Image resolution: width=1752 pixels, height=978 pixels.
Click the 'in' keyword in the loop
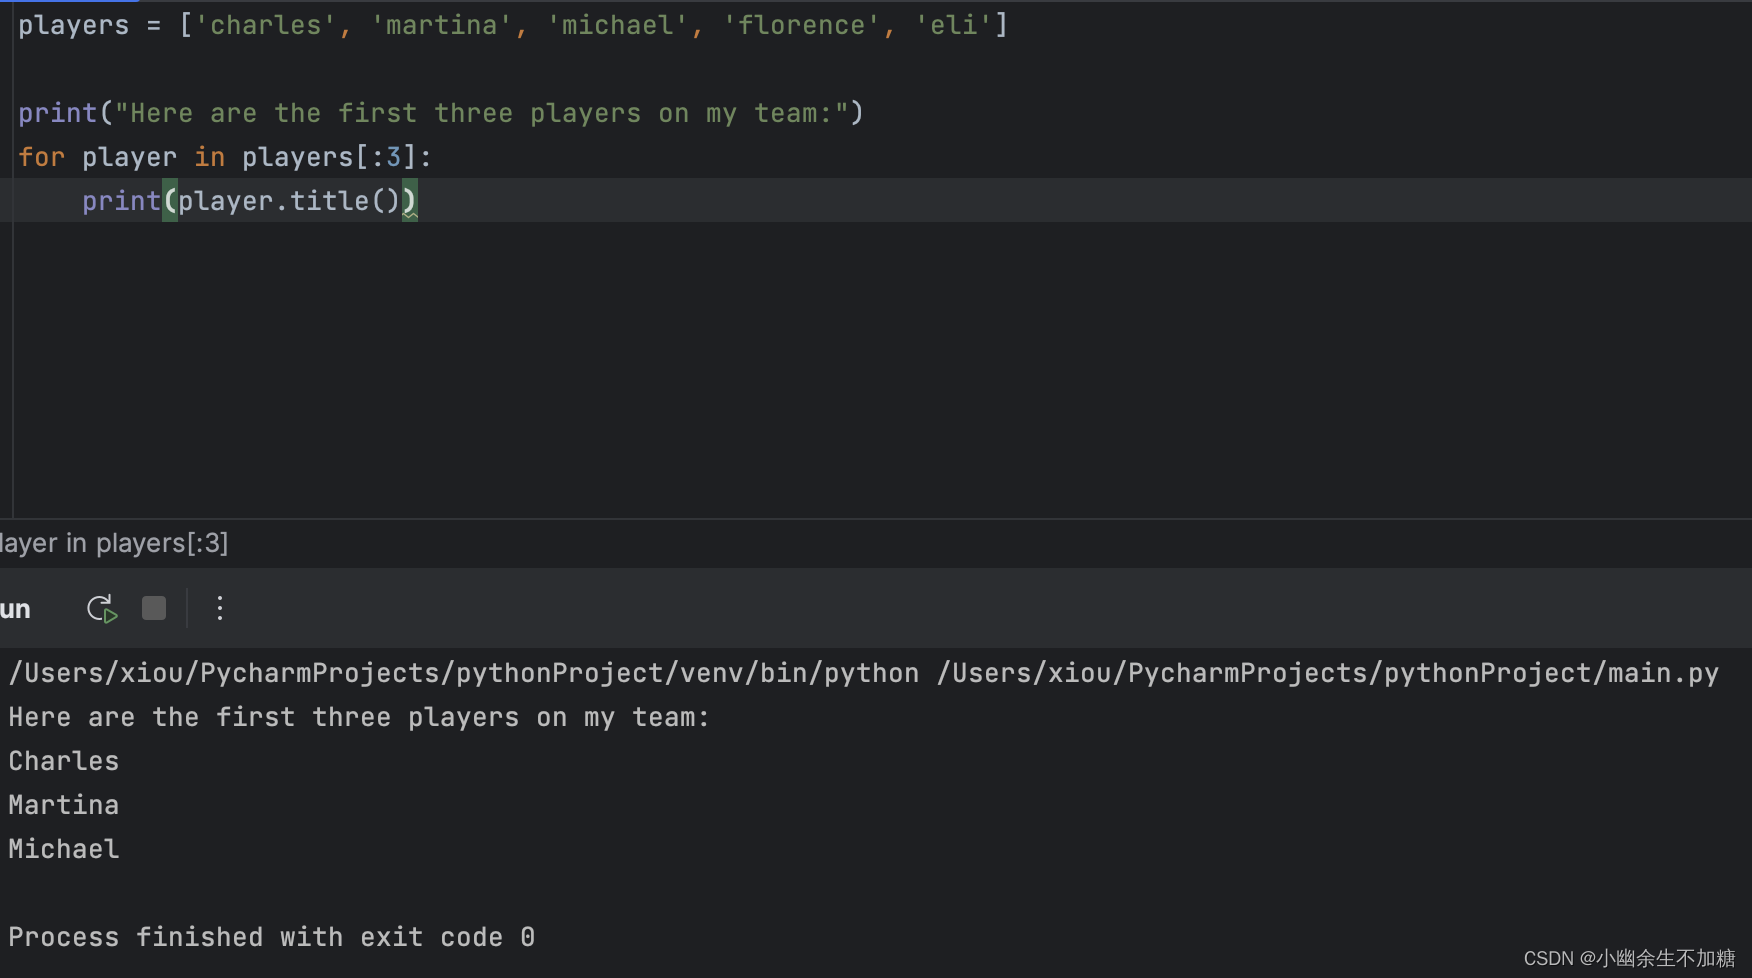[209, 157]
